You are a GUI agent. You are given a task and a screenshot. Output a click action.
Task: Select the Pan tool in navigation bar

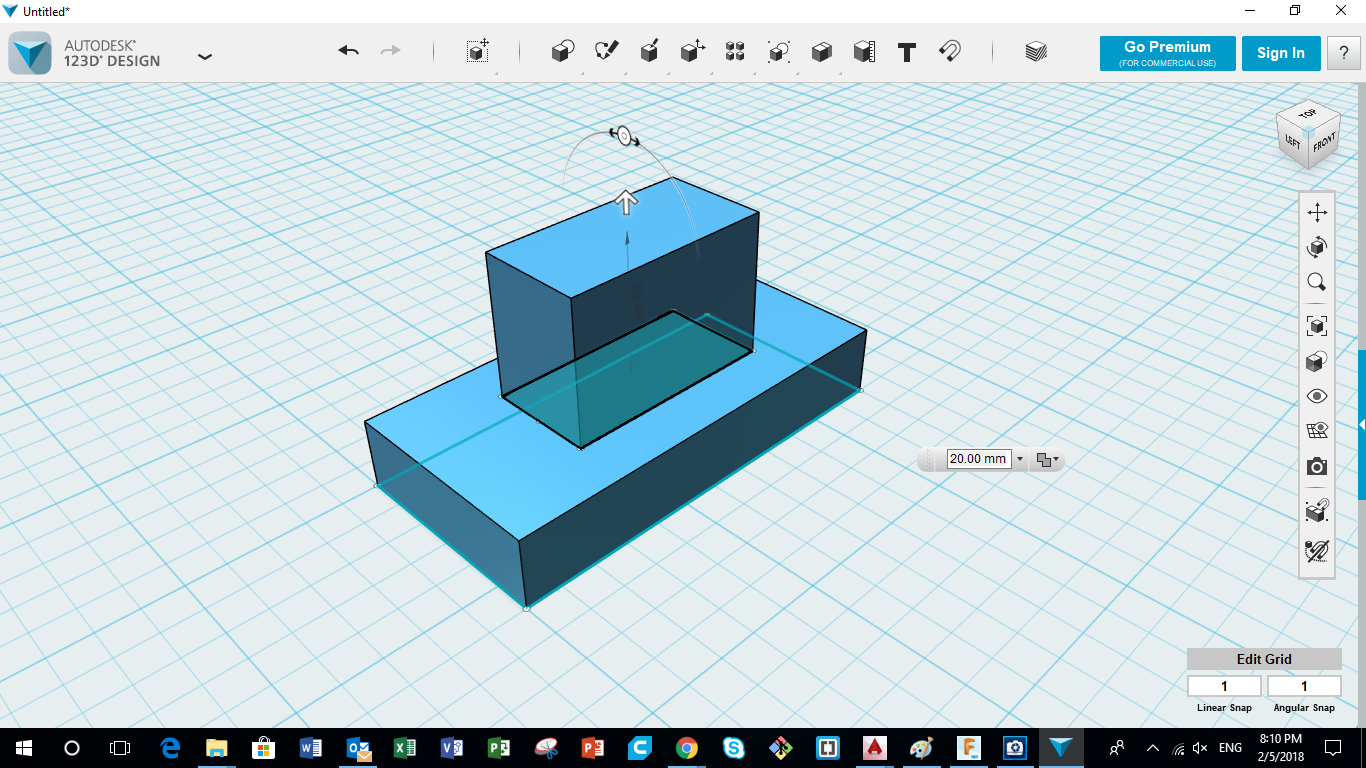[1317, 212]
